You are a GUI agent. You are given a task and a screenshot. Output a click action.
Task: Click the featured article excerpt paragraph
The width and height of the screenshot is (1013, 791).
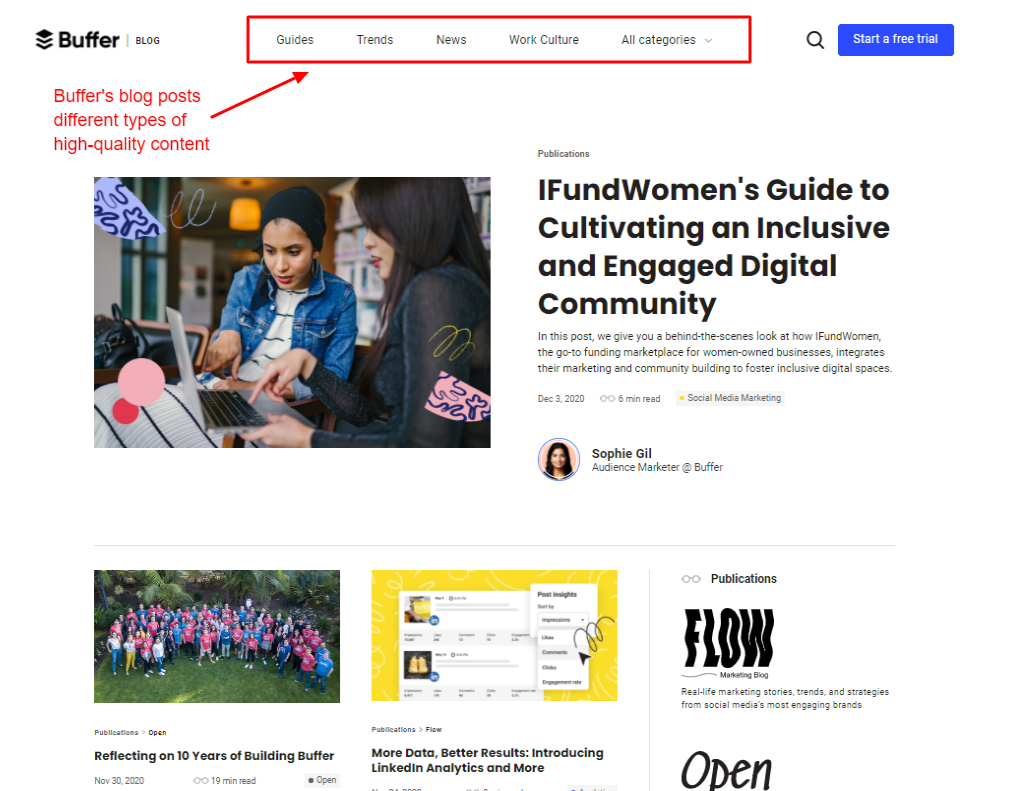715,352
